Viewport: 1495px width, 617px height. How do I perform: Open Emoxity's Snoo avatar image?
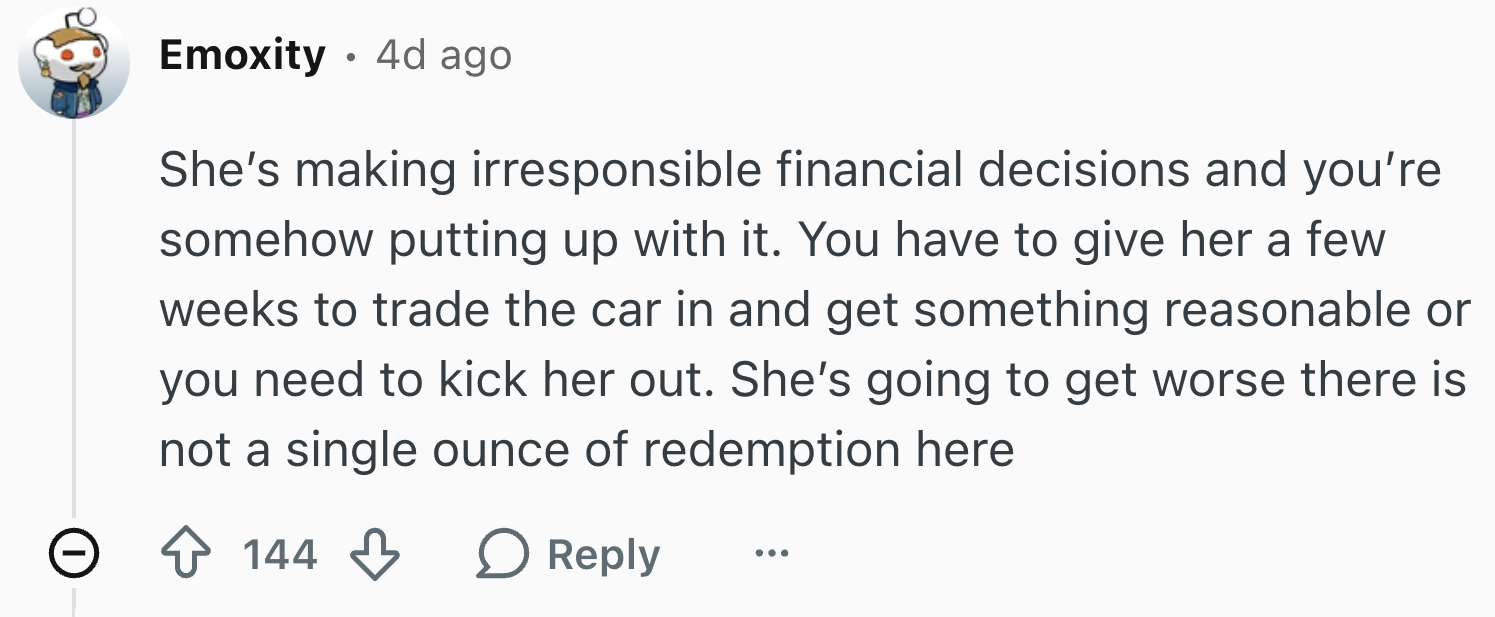(74, 62)
